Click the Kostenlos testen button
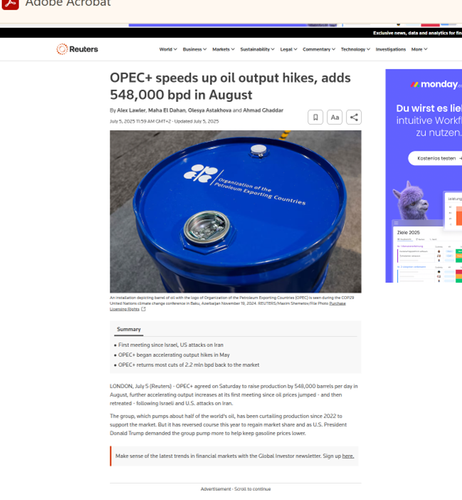The width and height of the screenshot is (462, 500). 437,158
